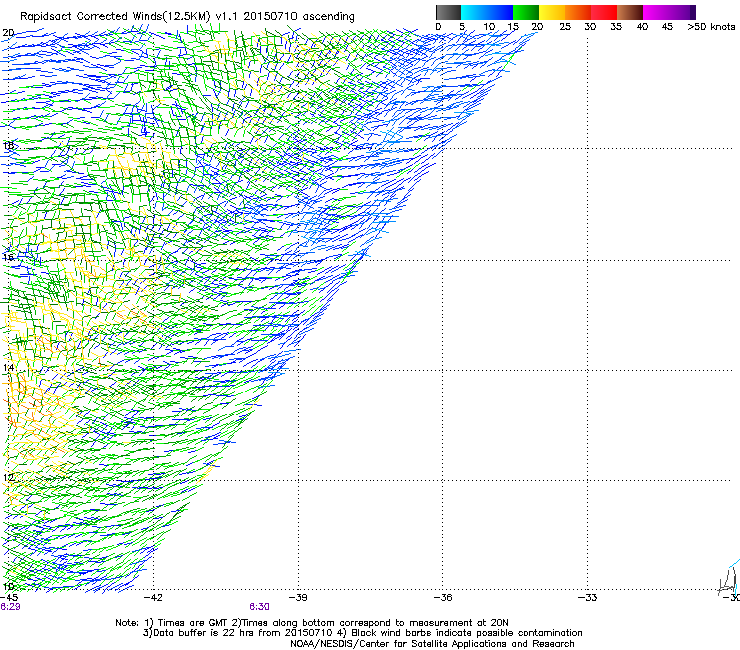Click the '25' legend scale label

point(565,27)
